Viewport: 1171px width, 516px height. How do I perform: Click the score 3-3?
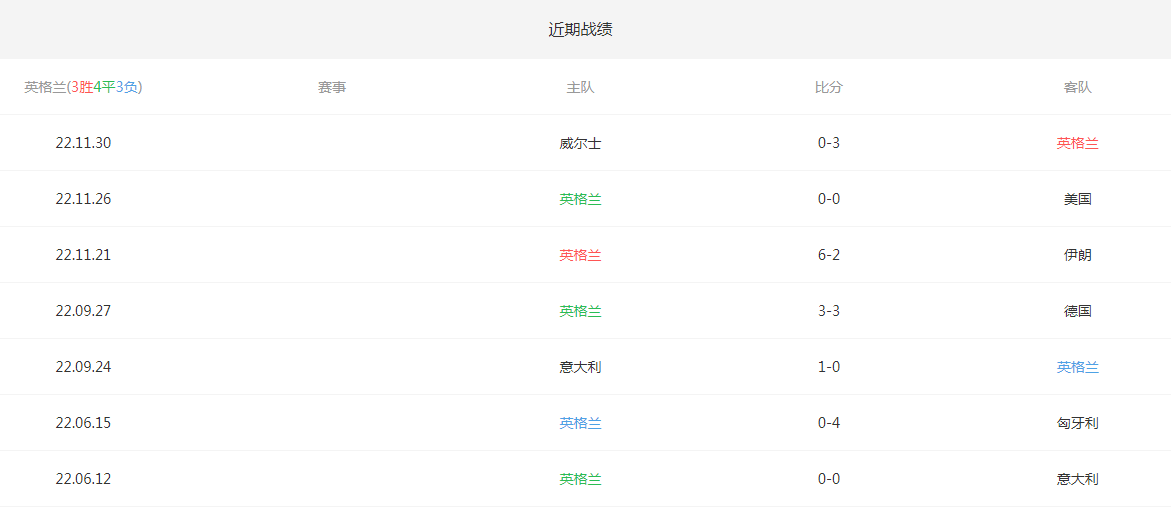coord(829,311)
